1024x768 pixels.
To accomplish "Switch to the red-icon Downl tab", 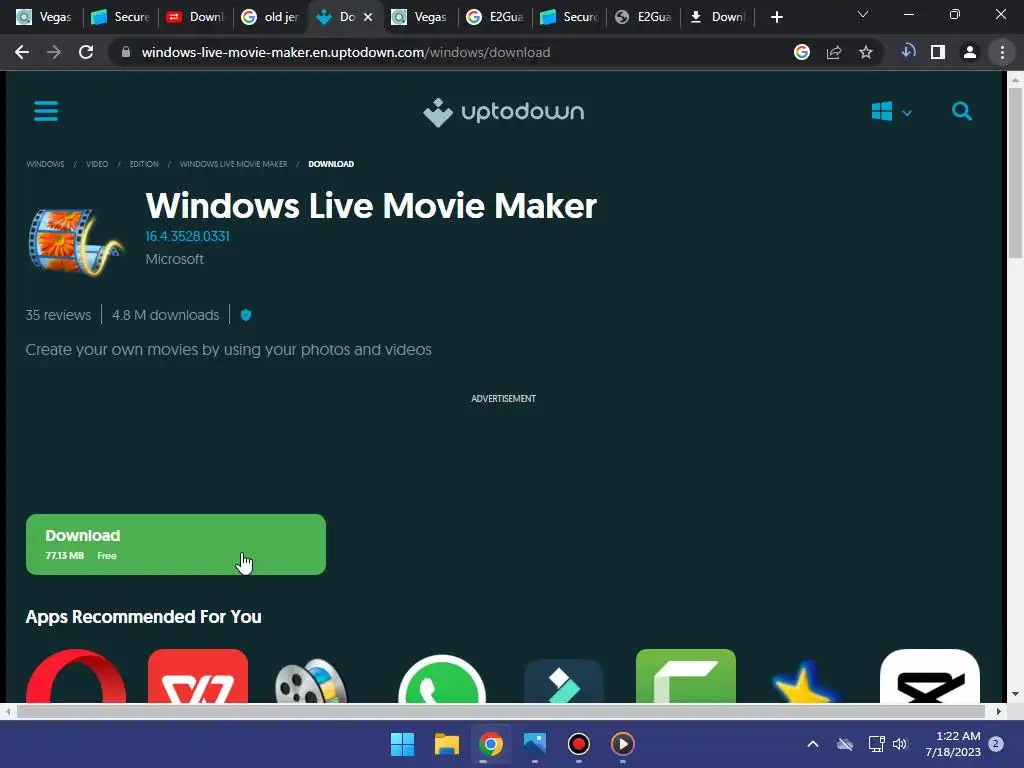I will click(x=195, y=17).
